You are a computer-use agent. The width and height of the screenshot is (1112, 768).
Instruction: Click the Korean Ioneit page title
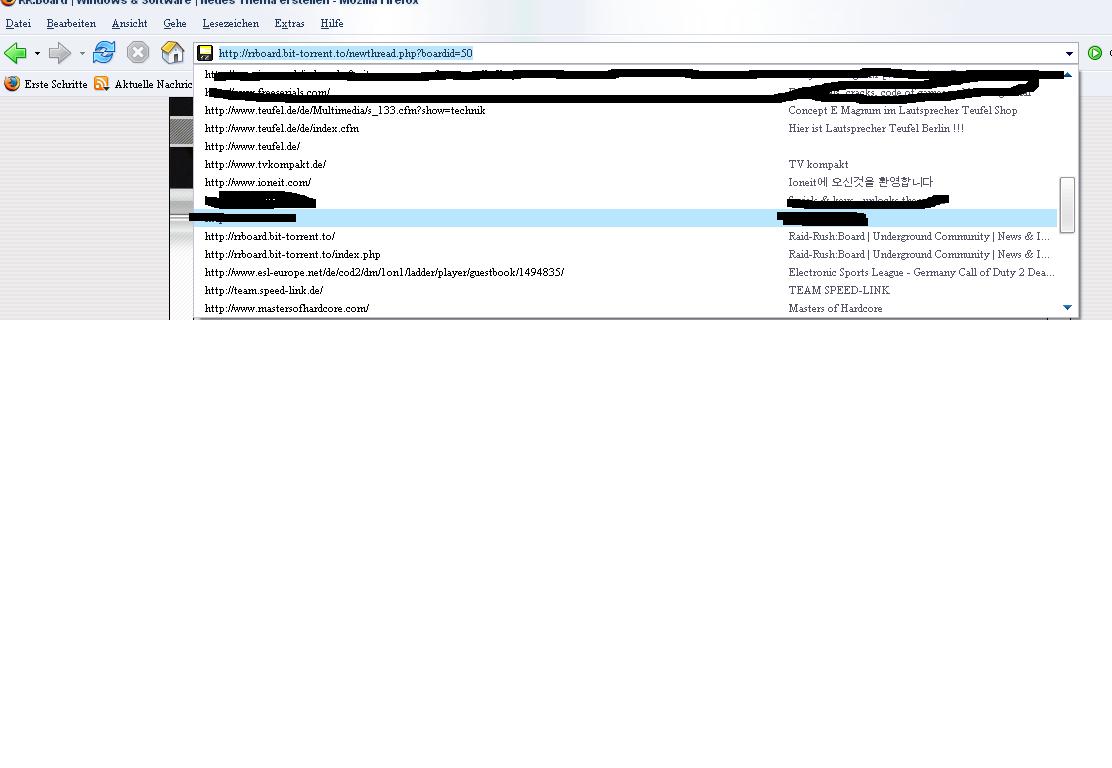click(x=860, y=182)
